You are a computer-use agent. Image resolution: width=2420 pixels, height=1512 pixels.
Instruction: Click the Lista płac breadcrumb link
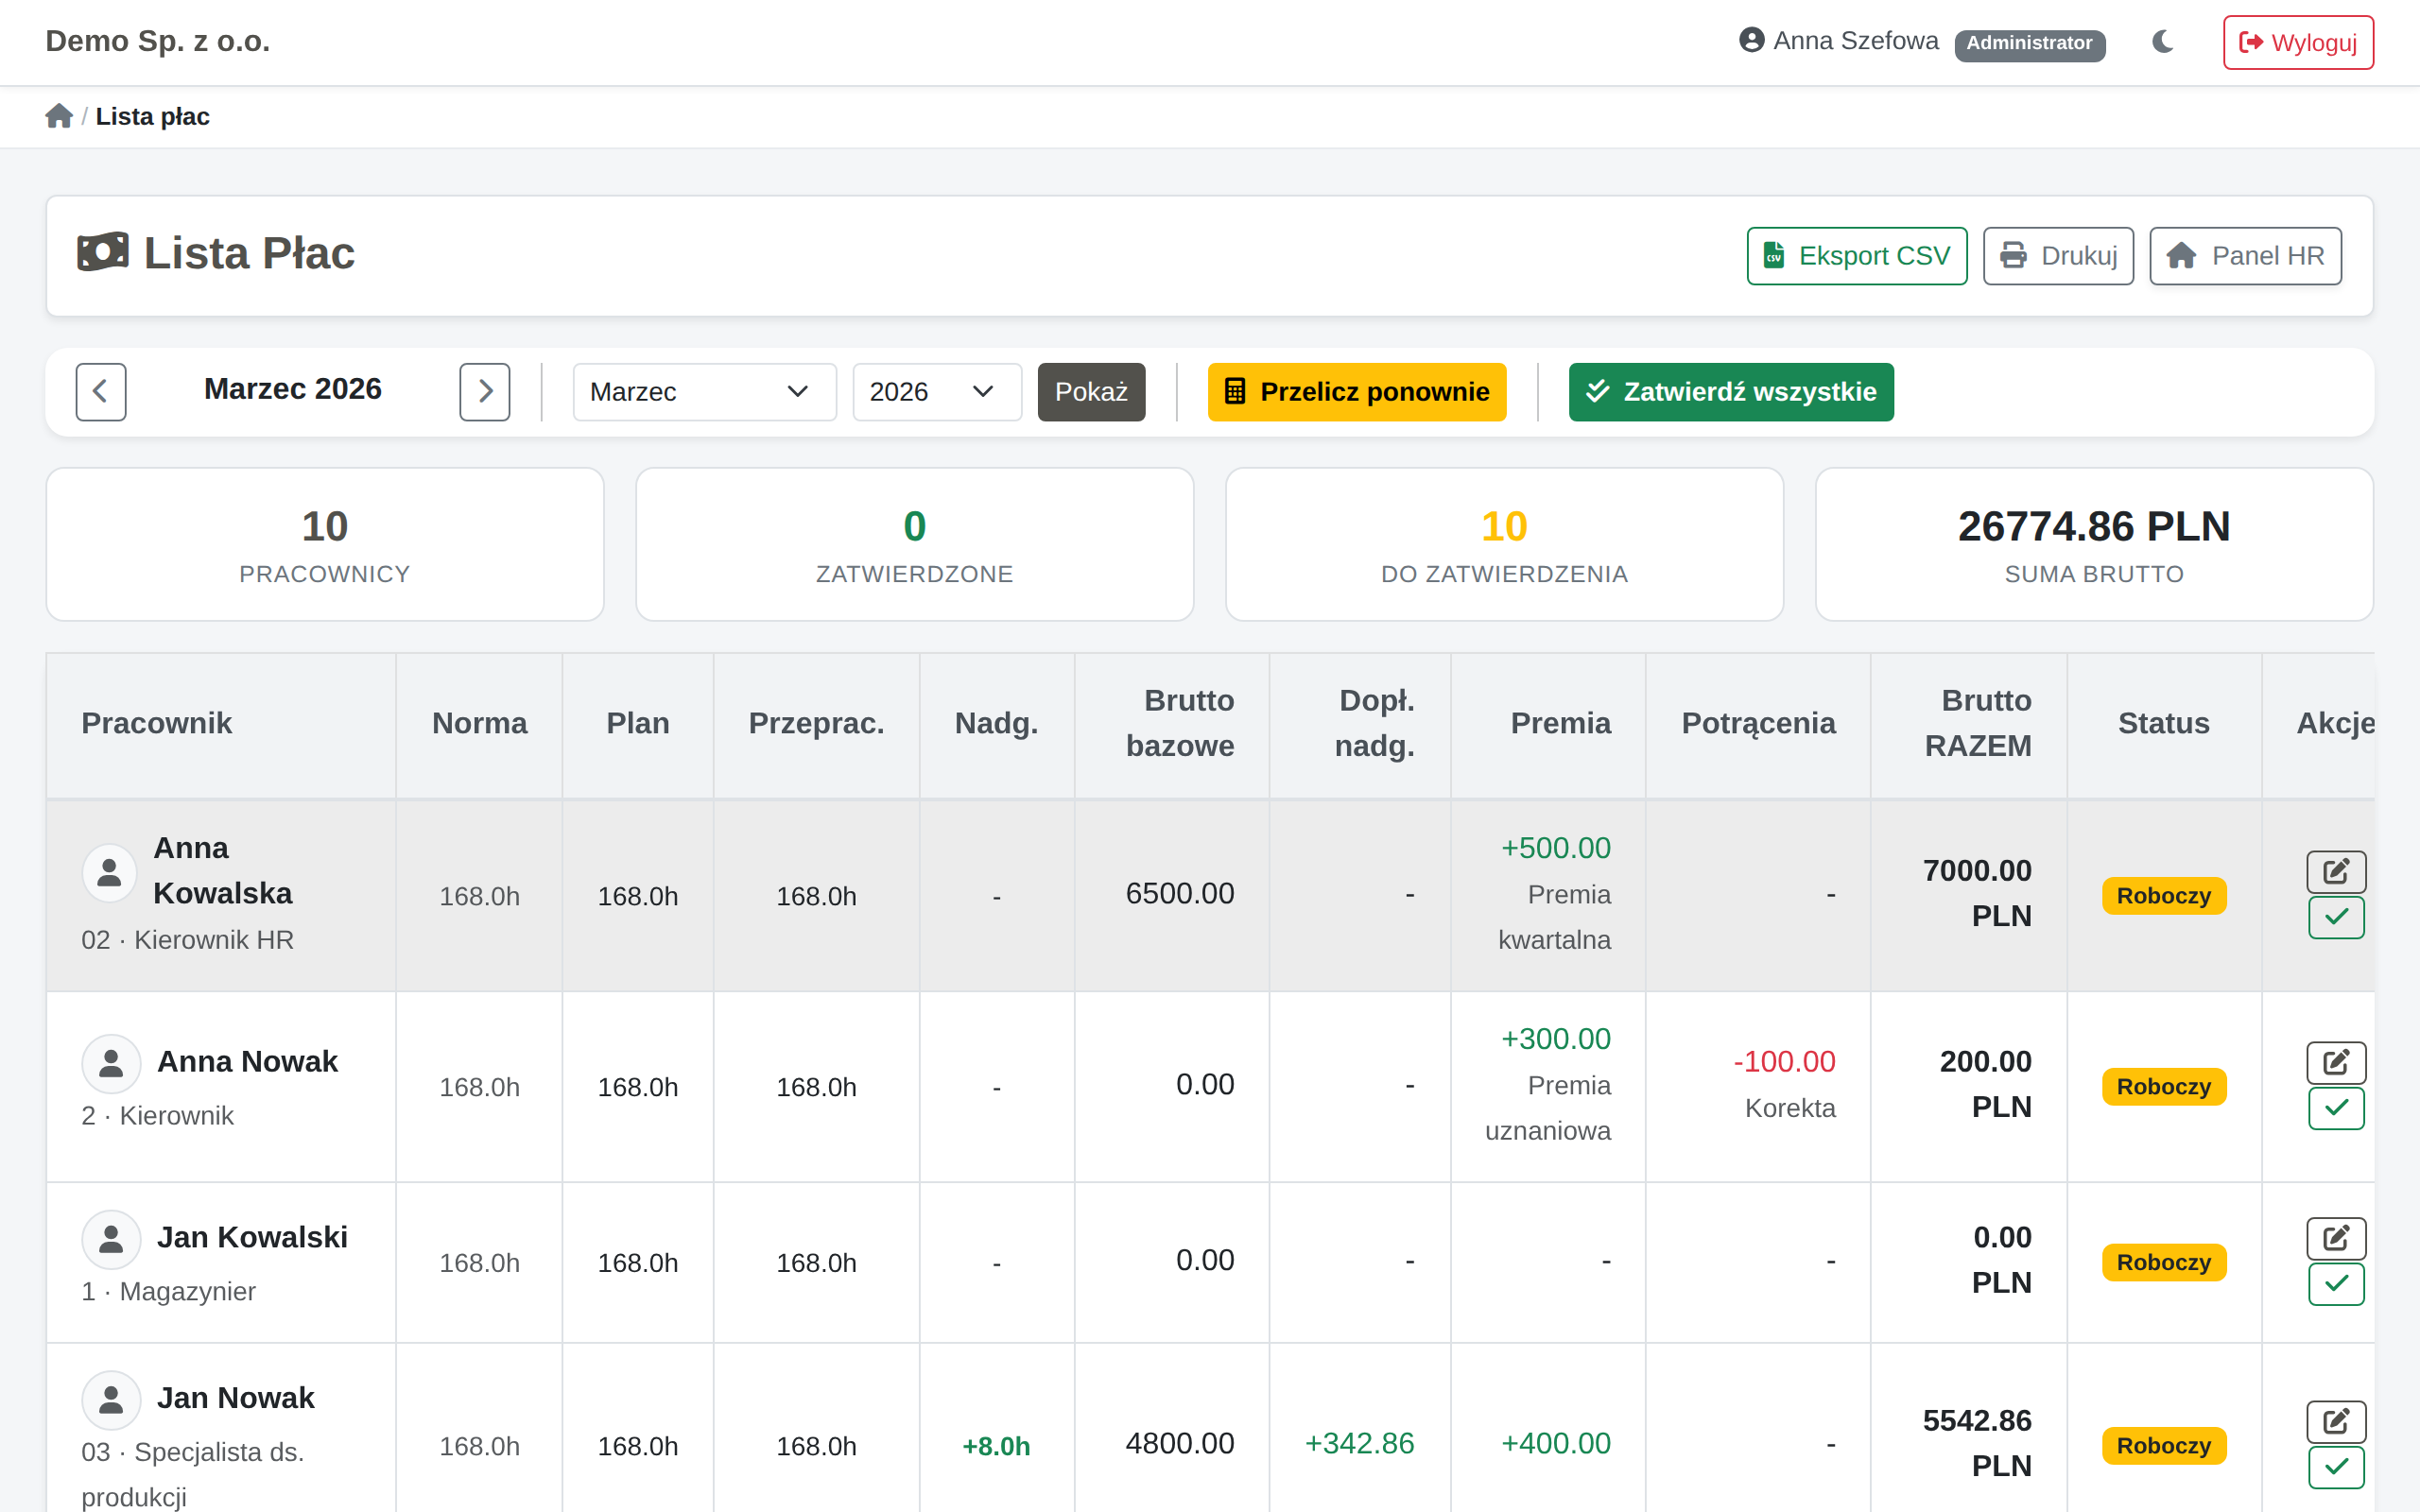coord(152,116)
